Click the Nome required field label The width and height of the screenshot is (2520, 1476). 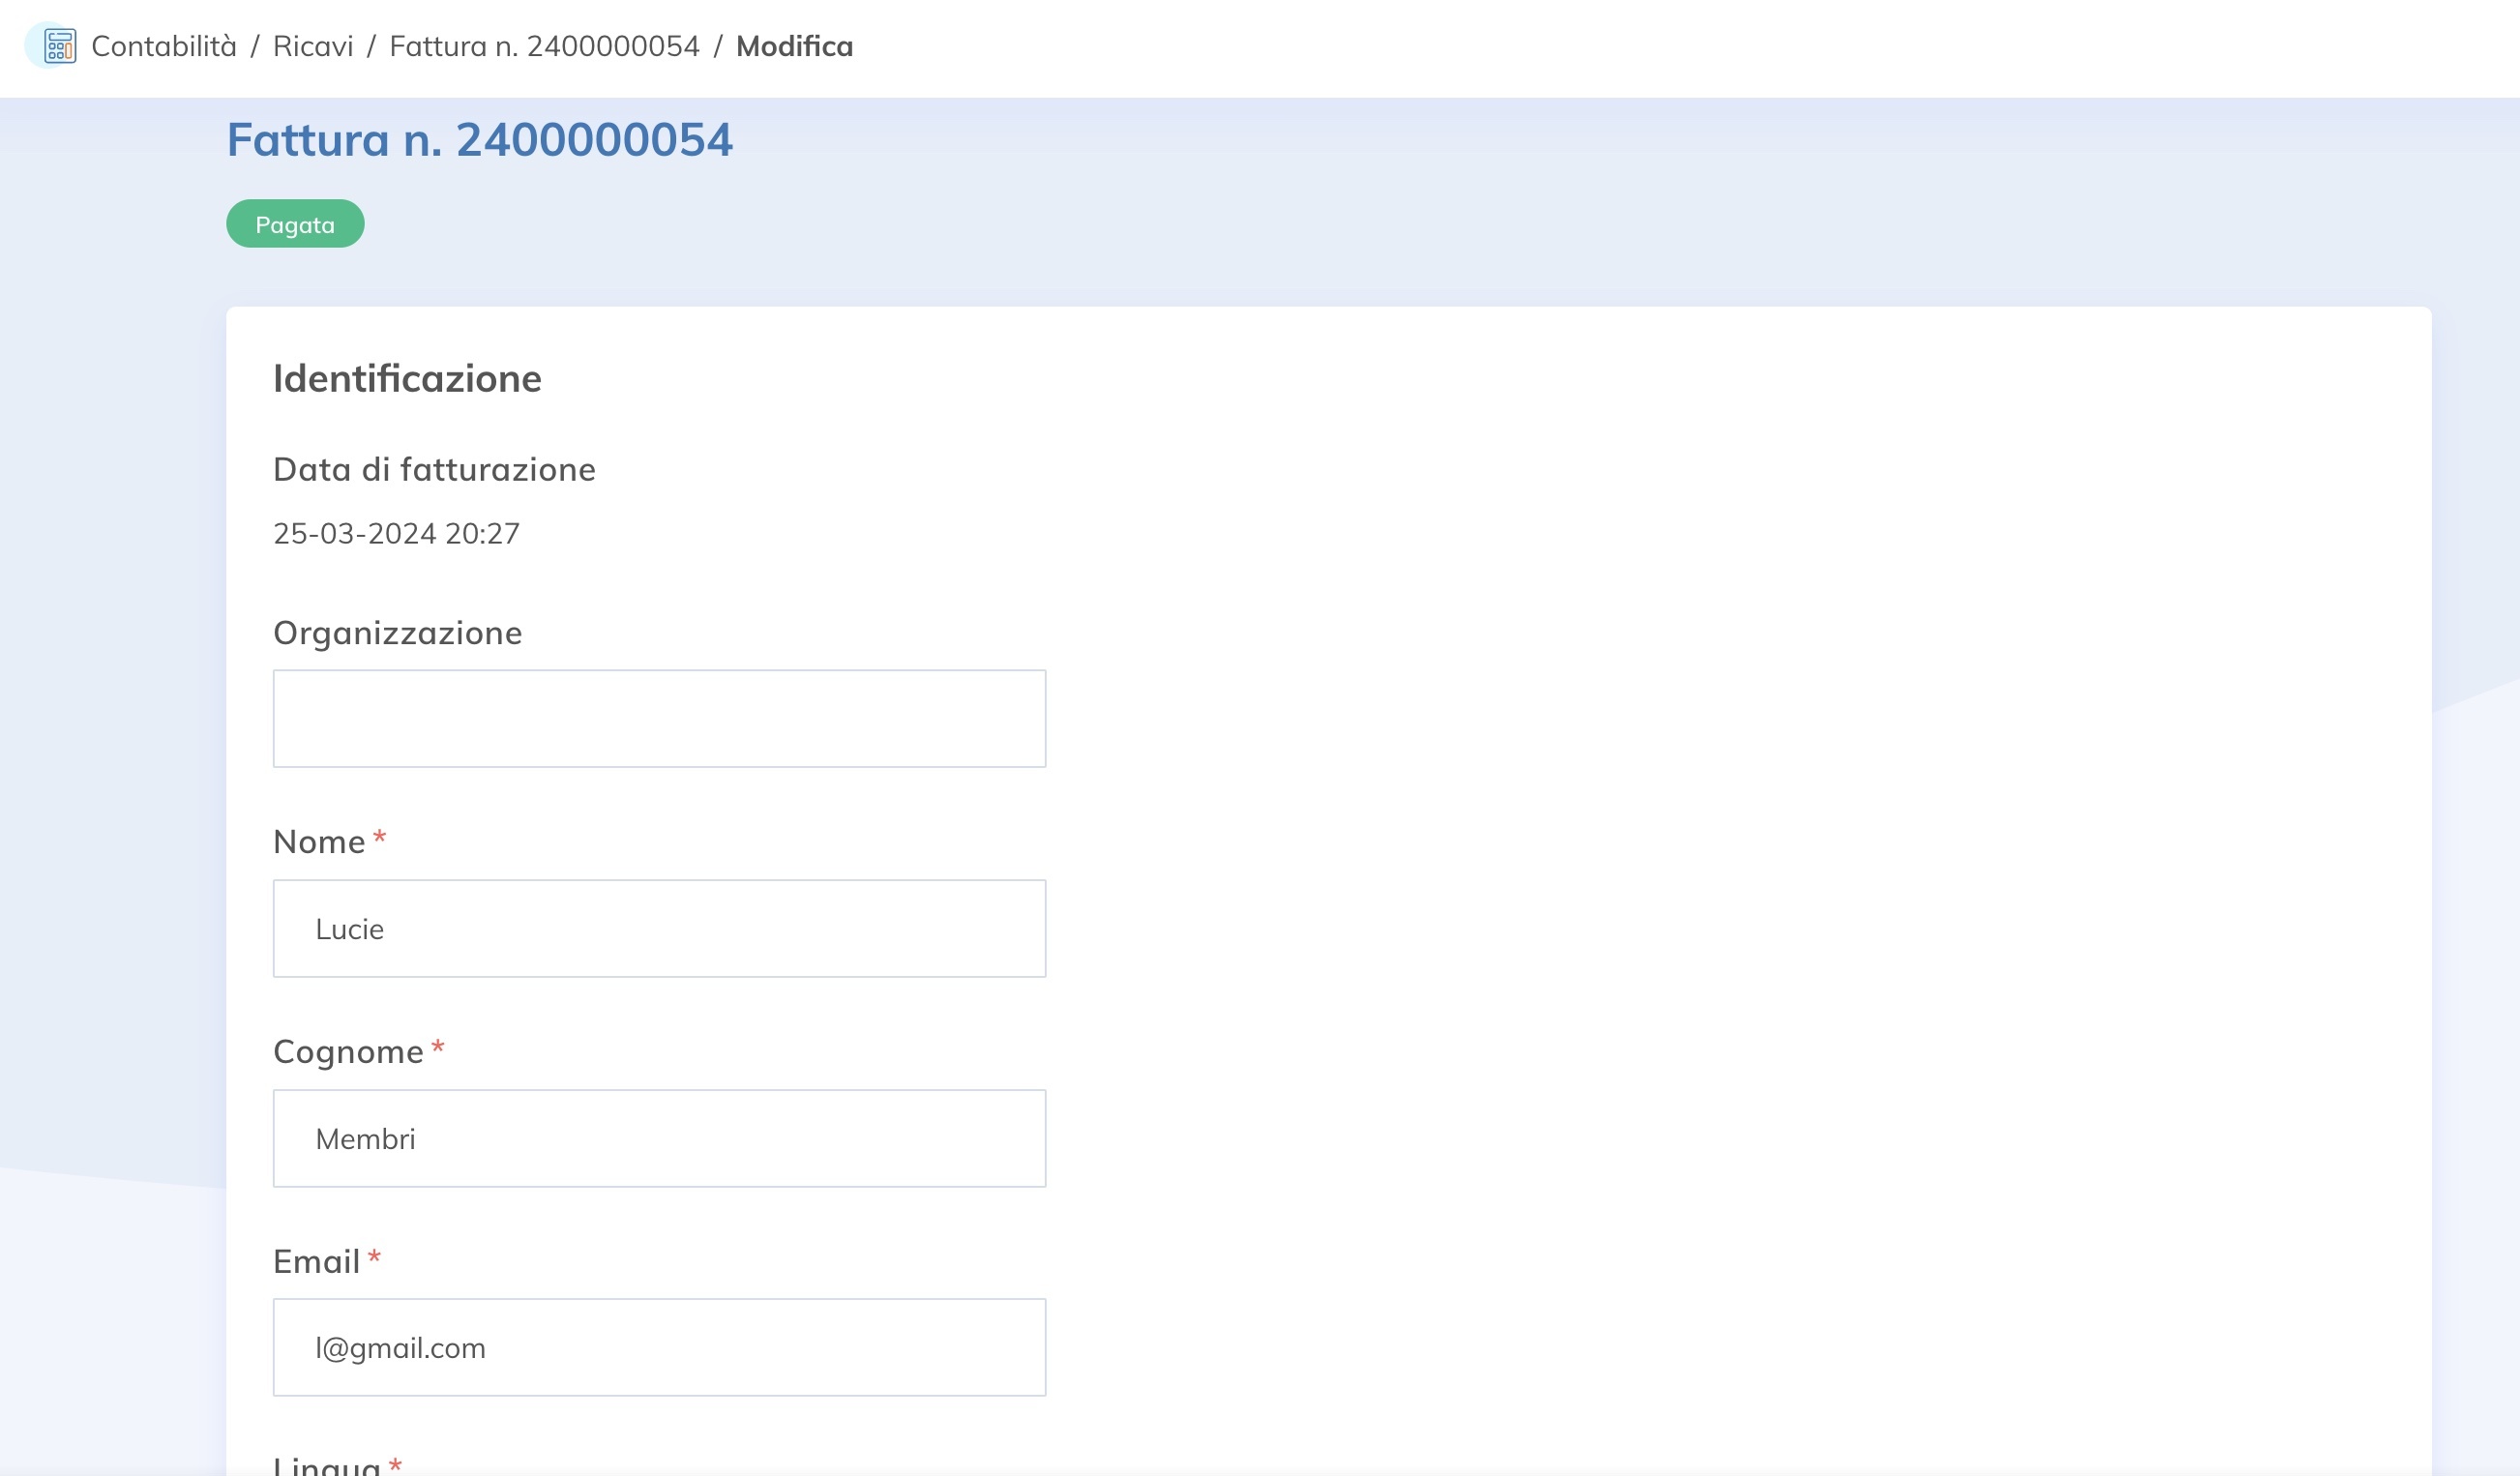coord(319,841)
